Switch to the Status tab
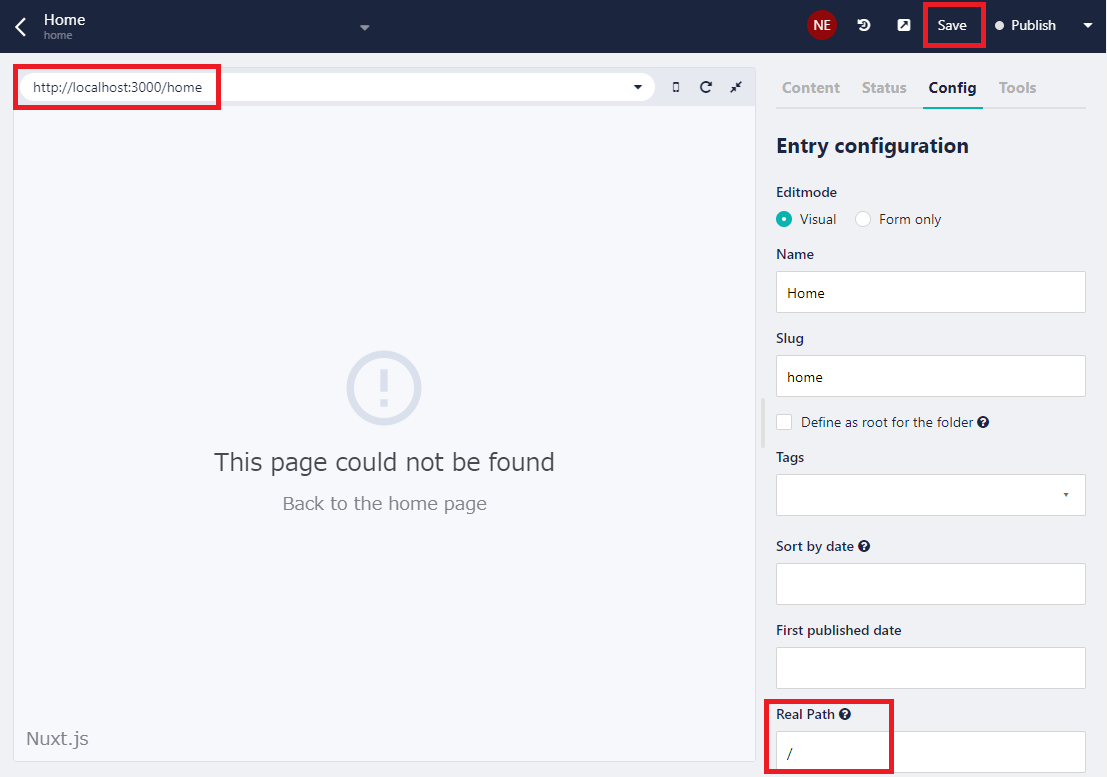Viewport: 1107px width, 777px height. point(884,88)
